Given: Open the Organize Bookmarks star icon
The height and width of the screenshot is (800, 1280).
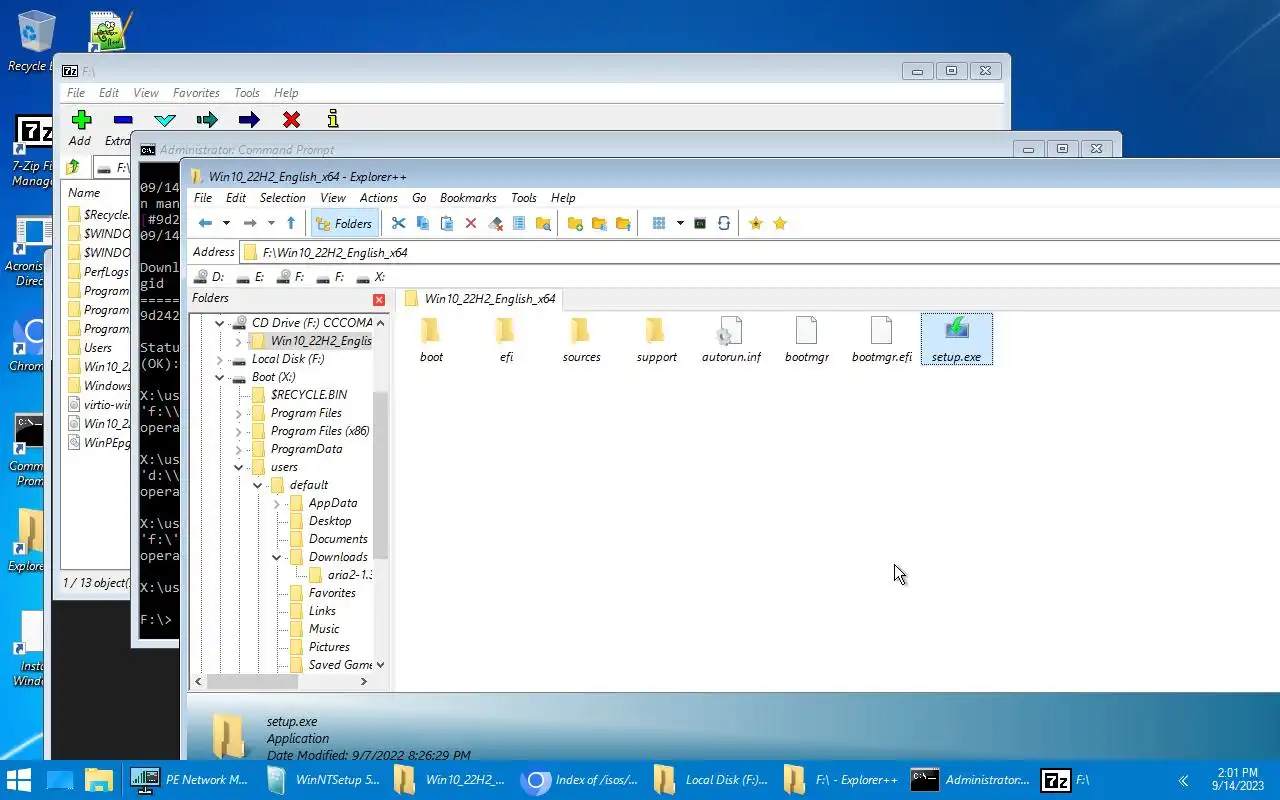Looking at the screenshot, I should pyautogui.click(x=780, y=224).
